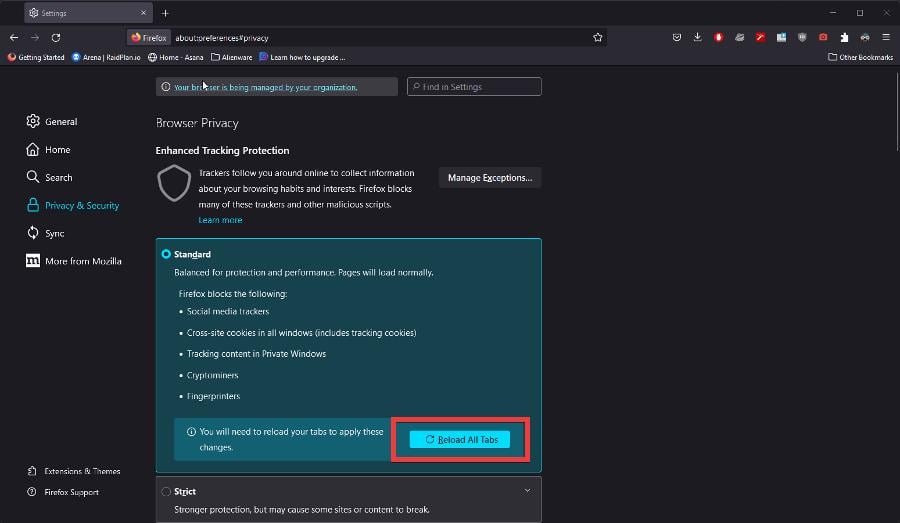
Task: Click the blue window extension icon
Action: tap(781, 37)
